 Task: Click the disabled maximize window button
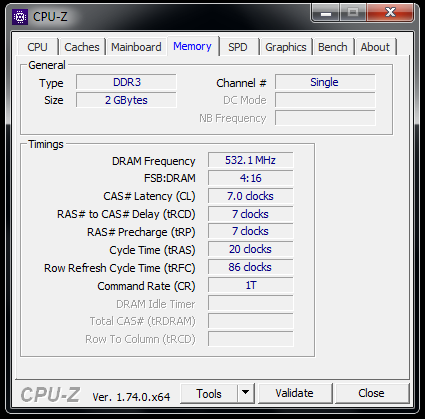click(353, 13)
